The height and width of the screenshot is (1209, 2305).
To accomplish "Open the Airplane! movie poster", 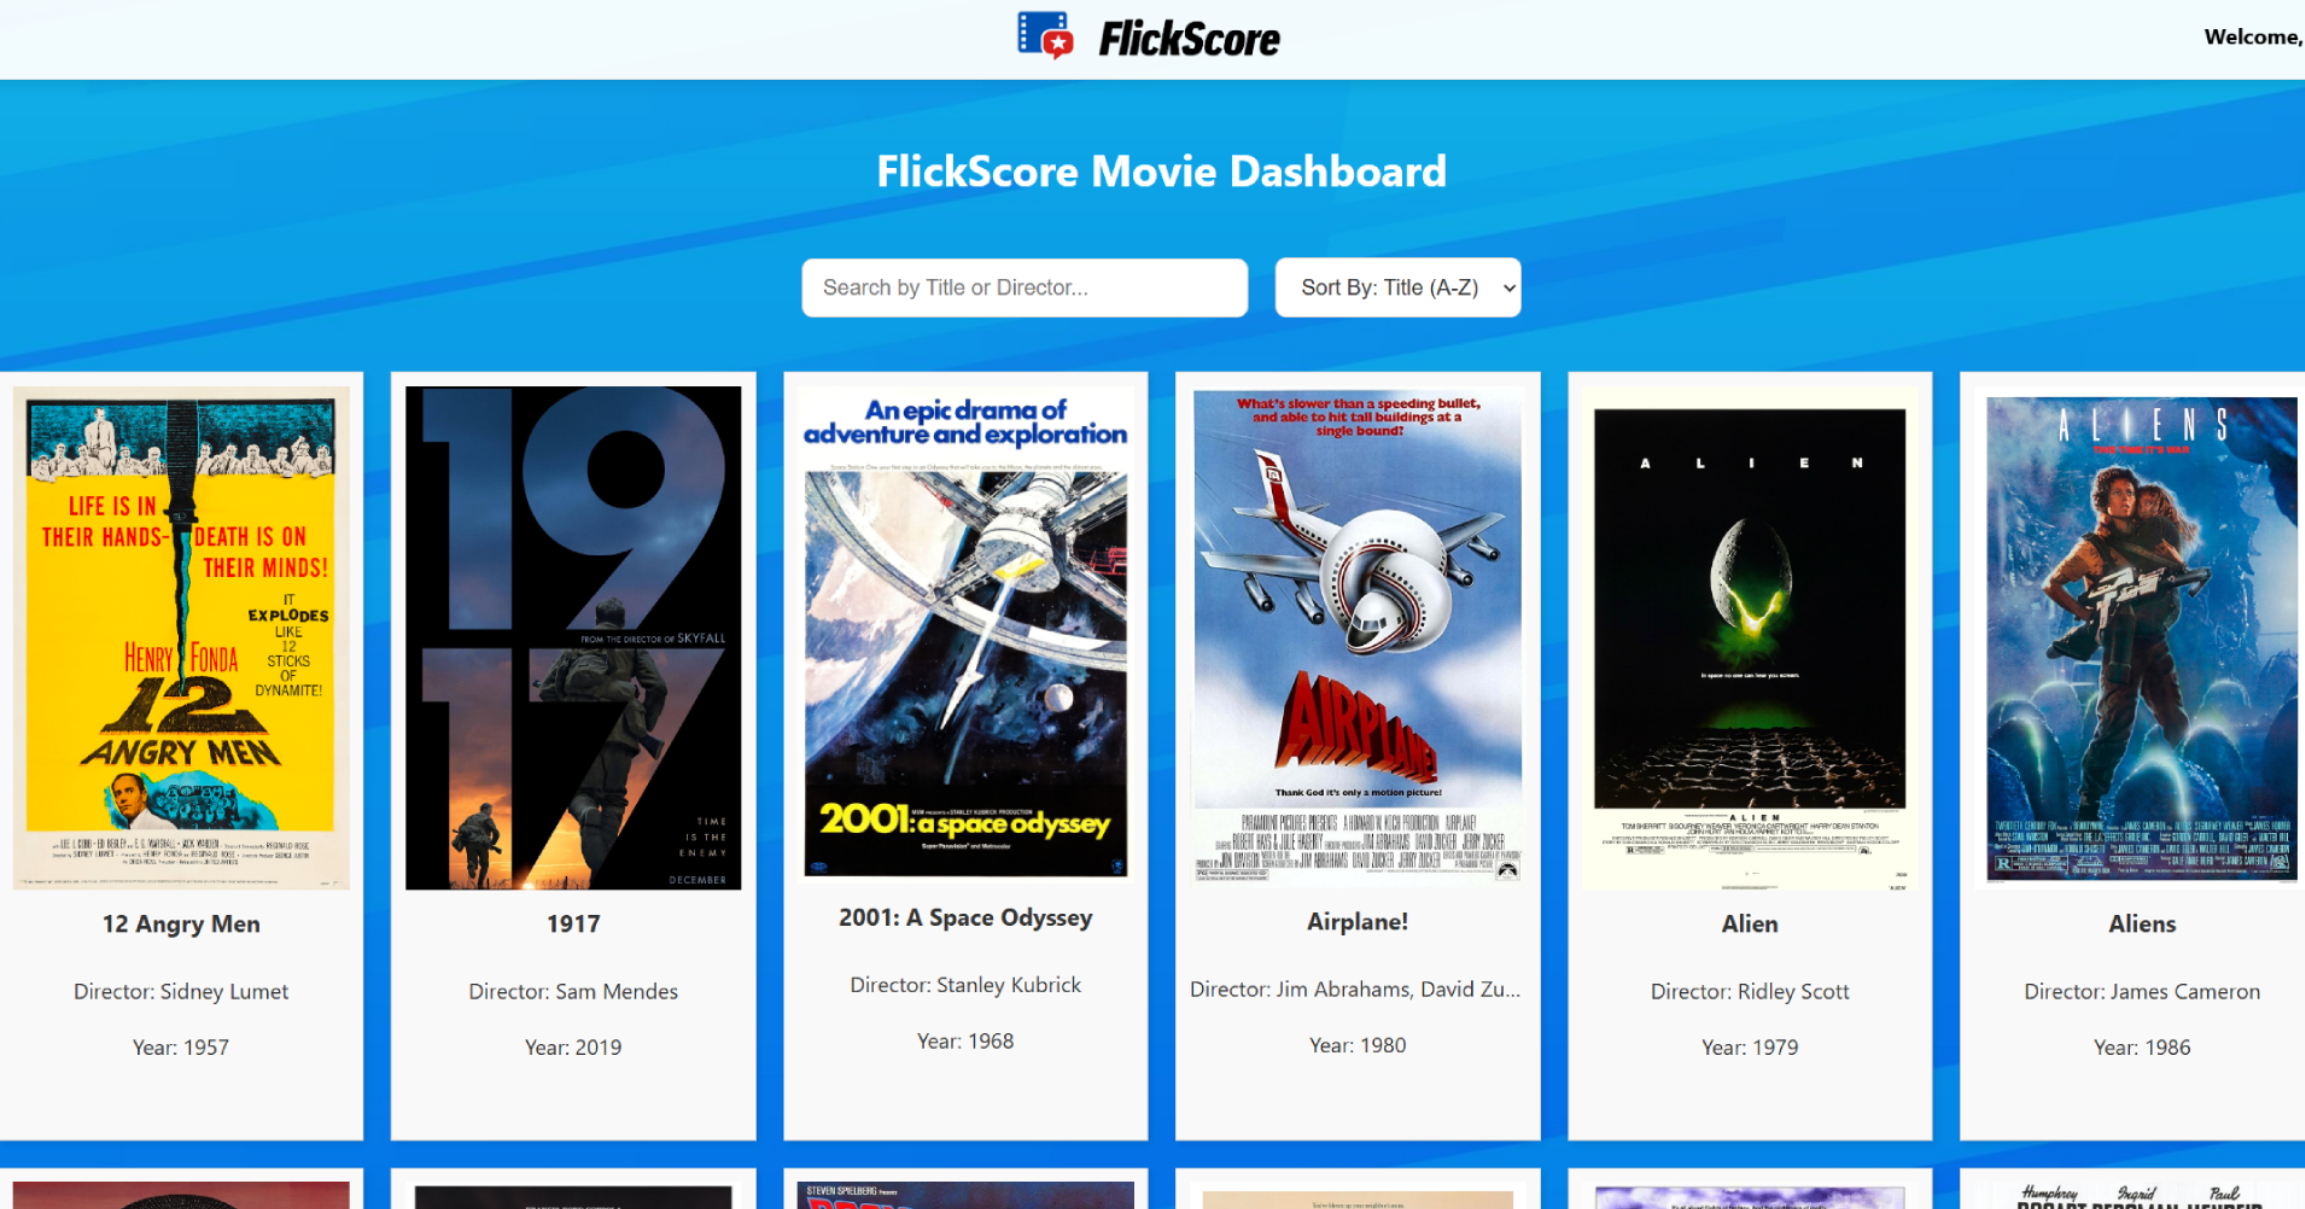I will coord(1357,637).
